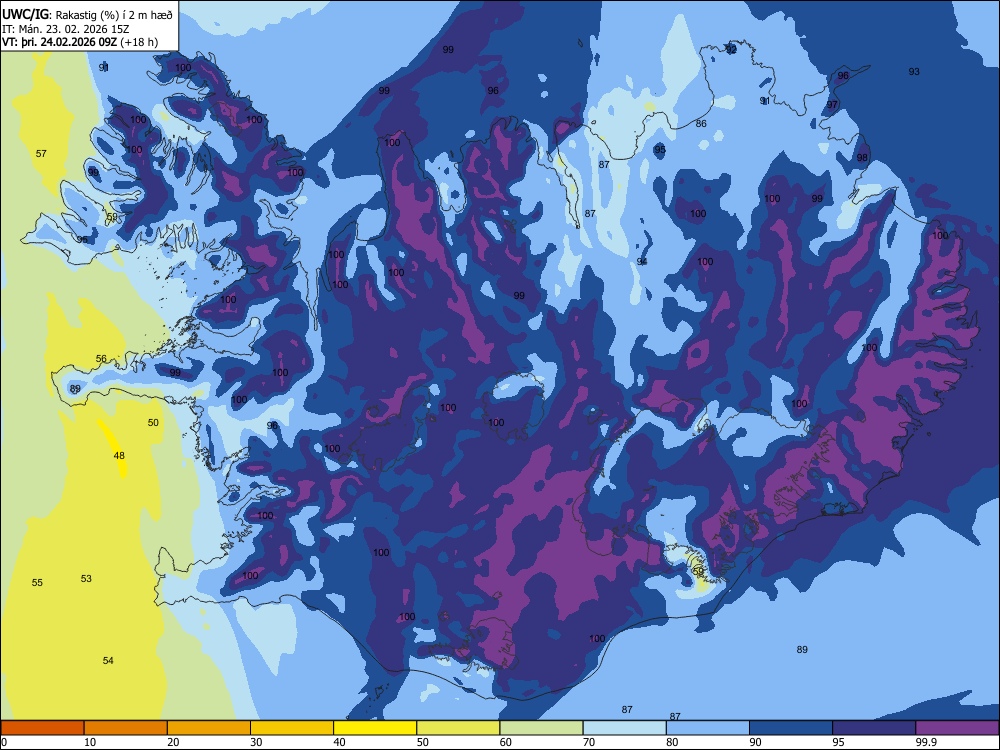
Task: Click the "57" humidity value on map
Action: tap(41, 154)
